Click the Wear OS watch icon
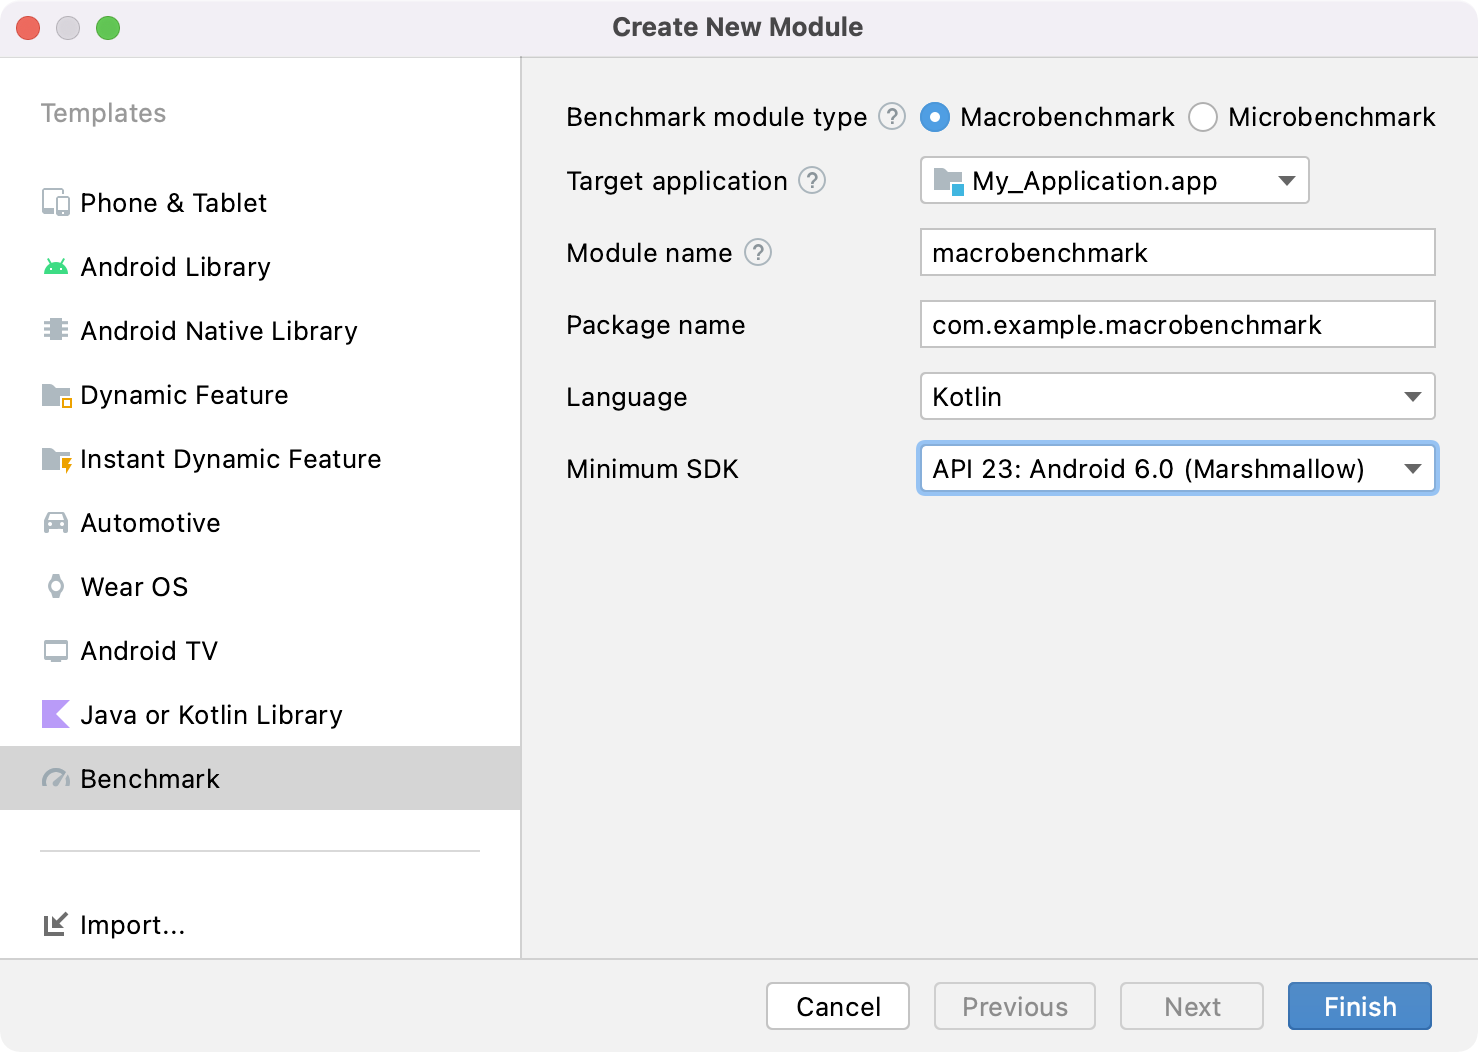 tap(55, 586)
